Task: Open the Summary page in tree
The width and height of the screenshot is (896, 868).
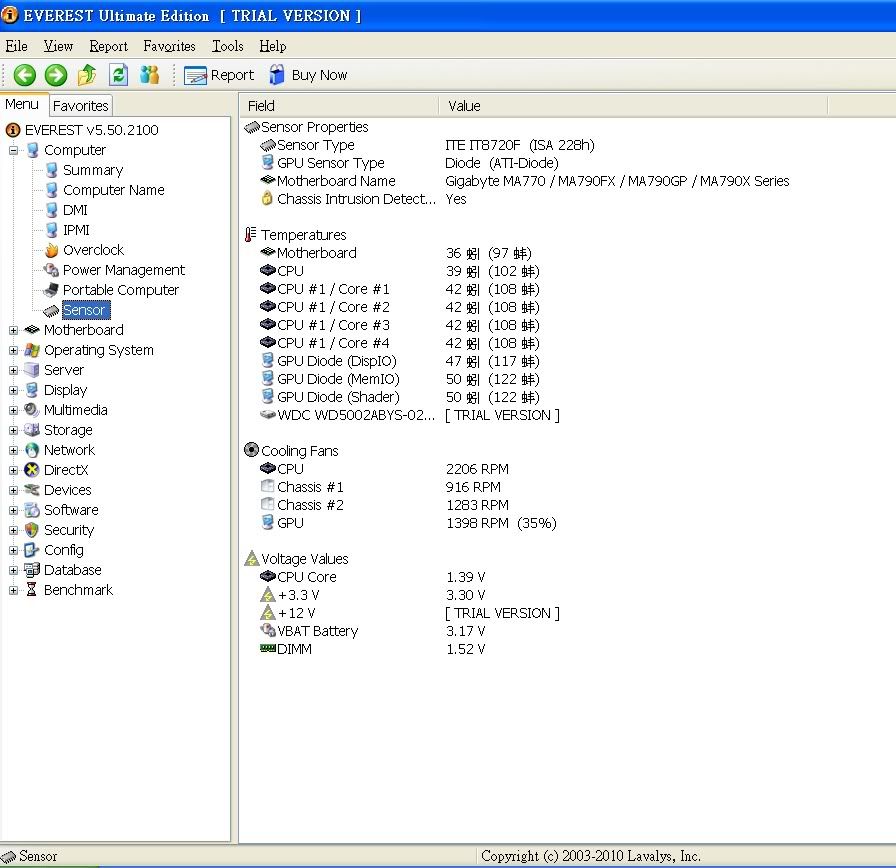Action: [x=92, y=170]
